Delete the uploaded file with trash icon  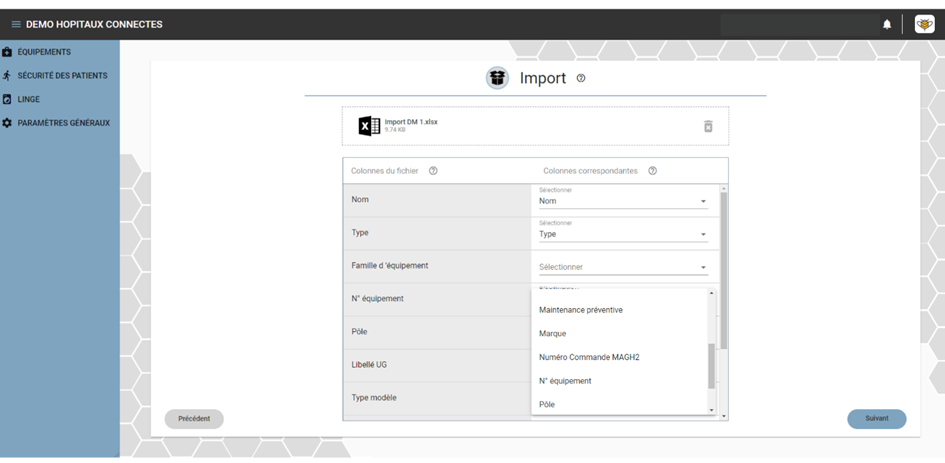[x=708, y=126]
